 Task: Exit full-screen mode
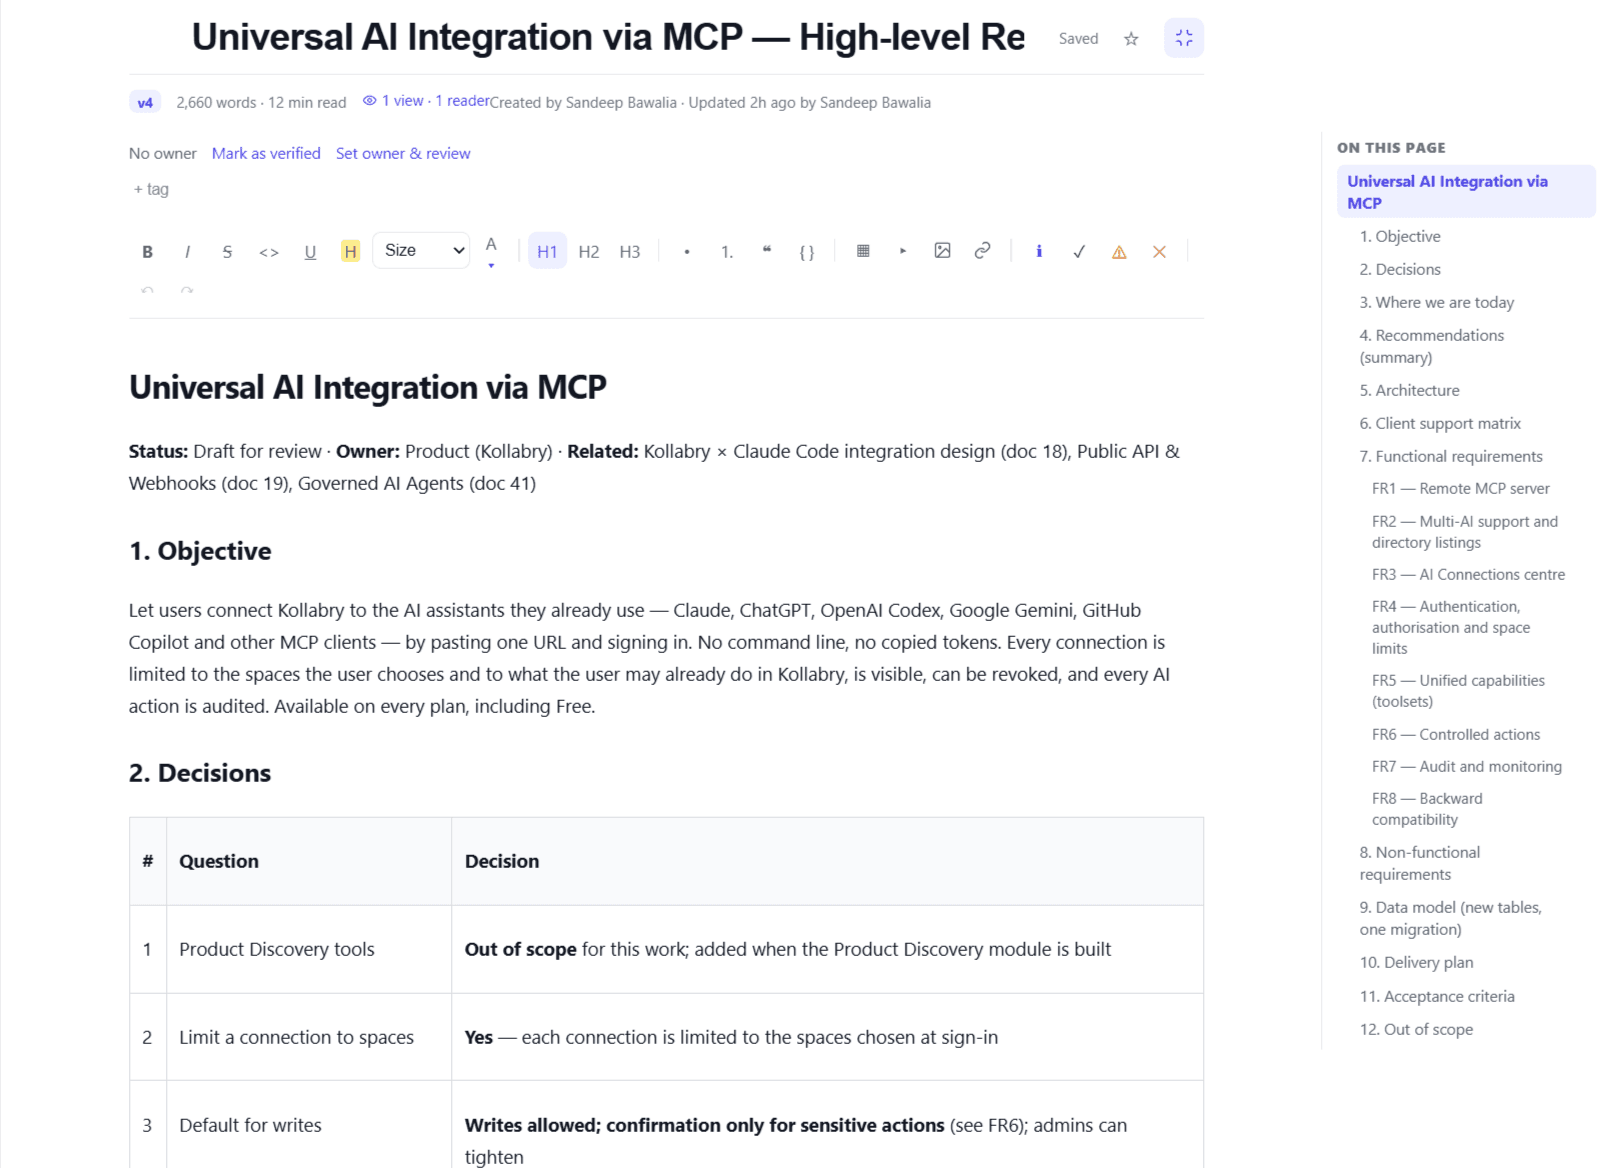pyautogui.click(x=1184, y=38)
